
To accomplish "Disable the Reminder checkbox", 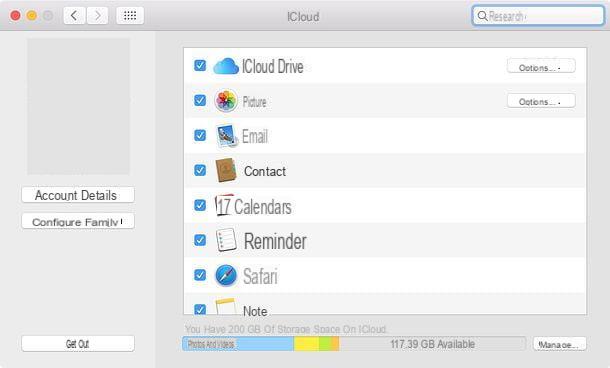I will [x=200, y=240].
